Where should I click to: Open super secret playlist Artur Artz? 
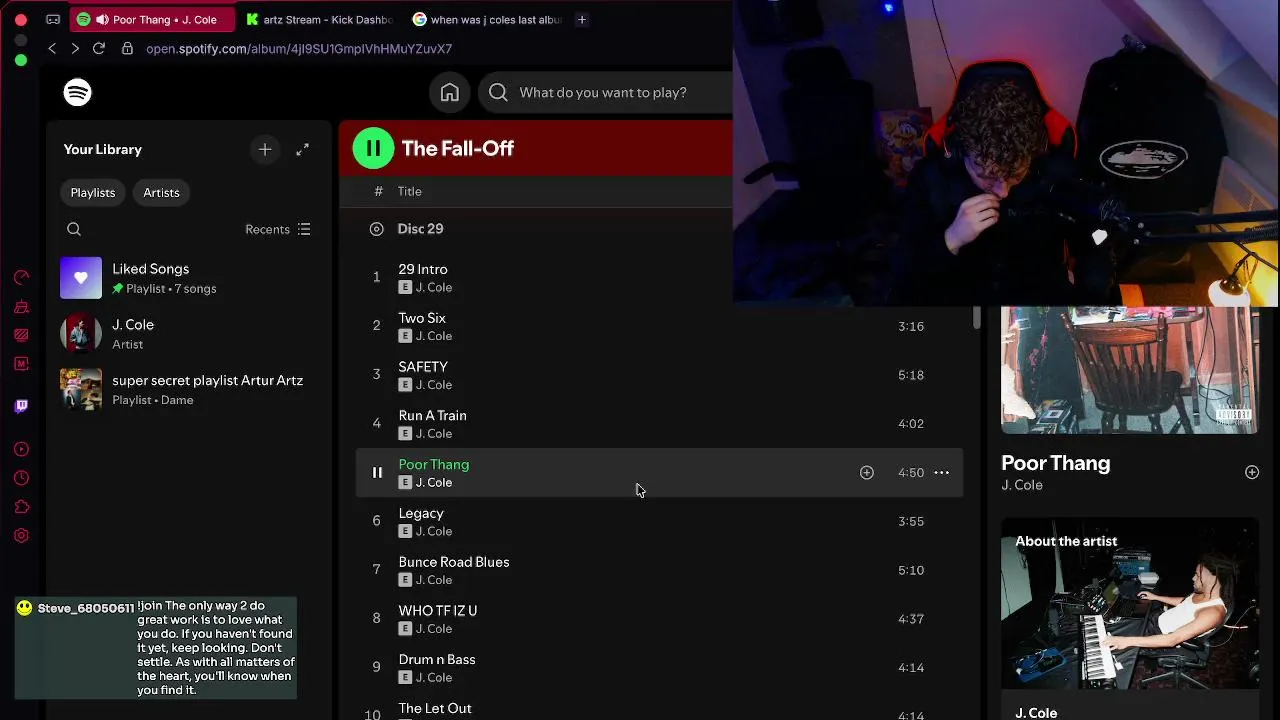(x=188, y=389)
